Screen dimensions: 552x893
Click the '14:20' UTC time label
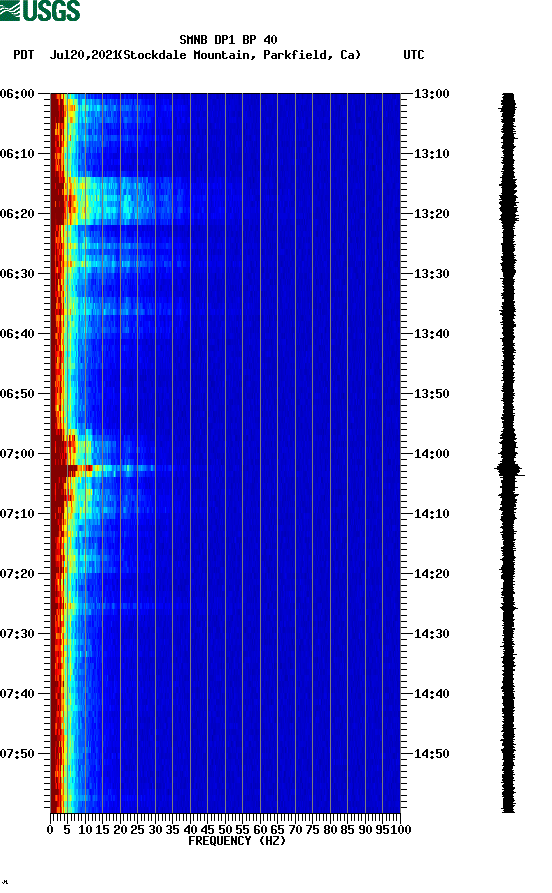[x=431, y=574]
